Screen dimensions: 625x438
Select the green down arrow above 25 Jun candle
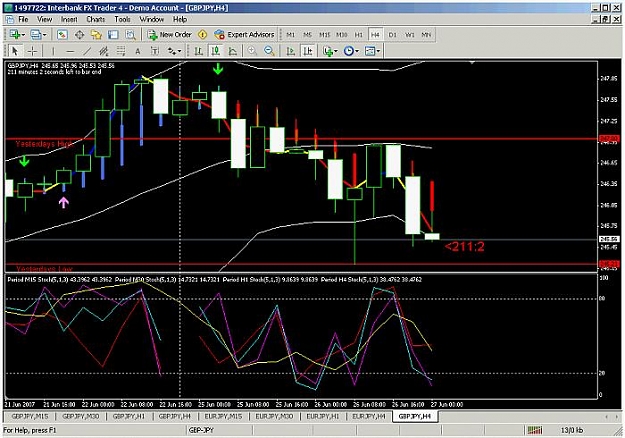(218, 69)
